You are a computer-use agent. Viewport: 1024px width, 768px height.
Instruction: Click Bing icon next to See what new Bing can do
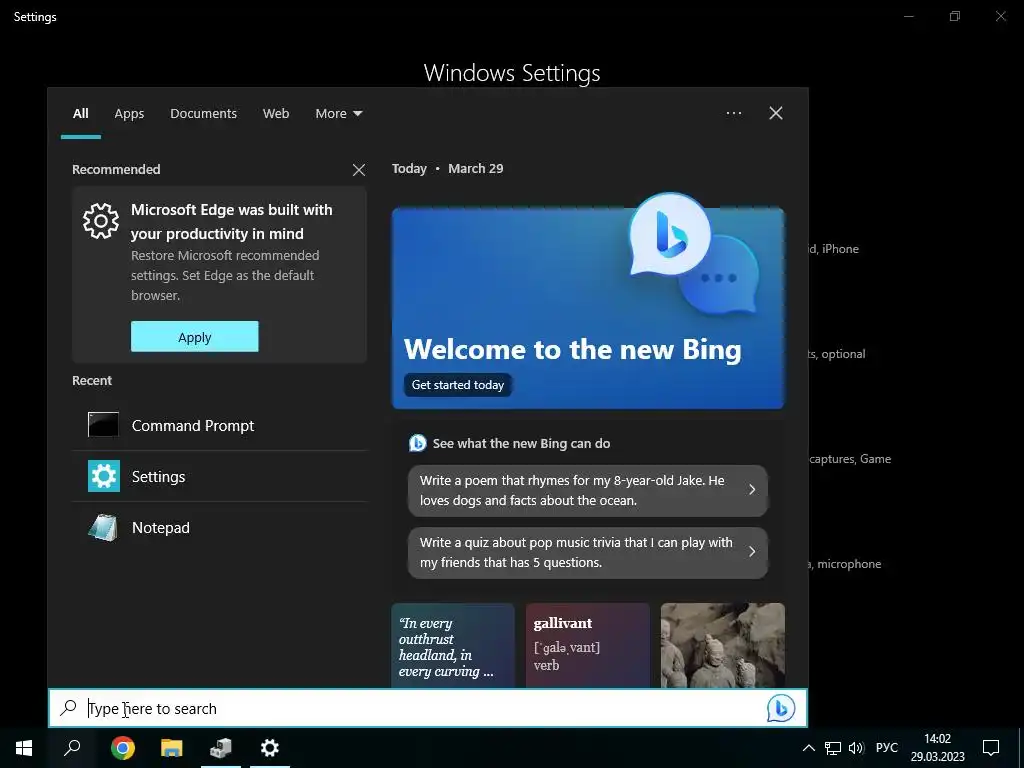pyautogui.click(x=417, y=443)
